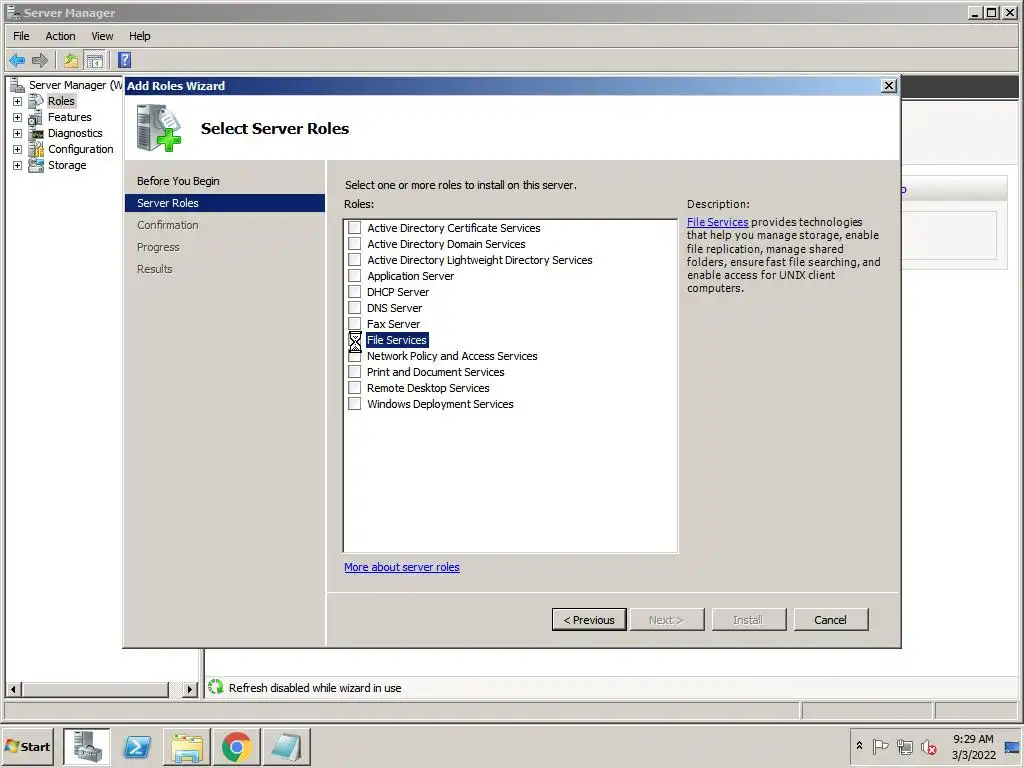Toggle the Show/Hide console tree icon
Image resolution: width=1024 pixels, height=768 pixels.
pos(95,61)
